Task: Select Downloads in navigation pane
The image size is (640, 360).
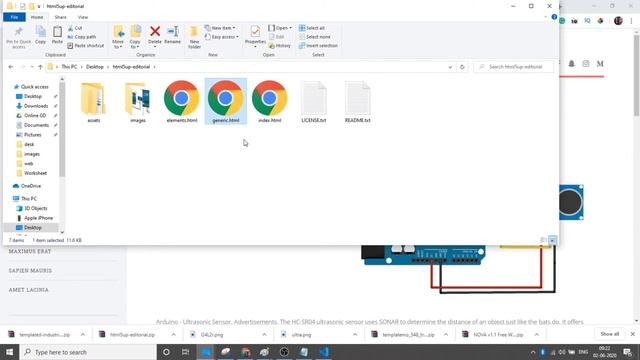Action: [x=36, y=106]
